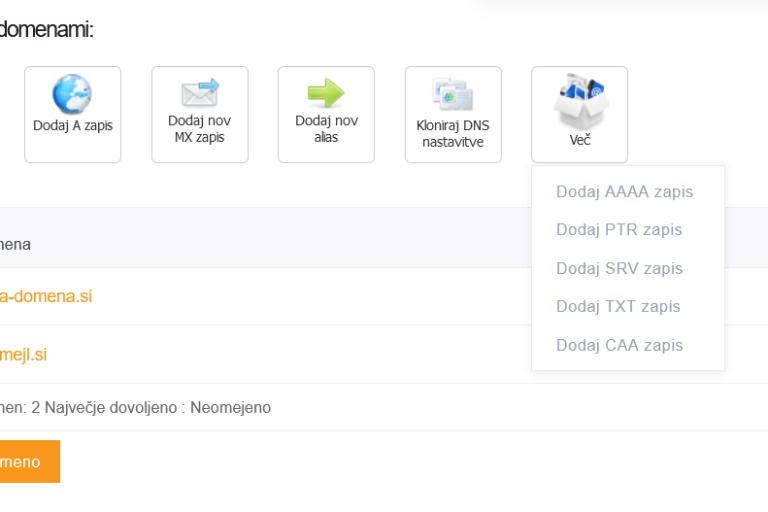
Task: Select Dodaj AAAA zapis from menu
Action: (624, 192)
